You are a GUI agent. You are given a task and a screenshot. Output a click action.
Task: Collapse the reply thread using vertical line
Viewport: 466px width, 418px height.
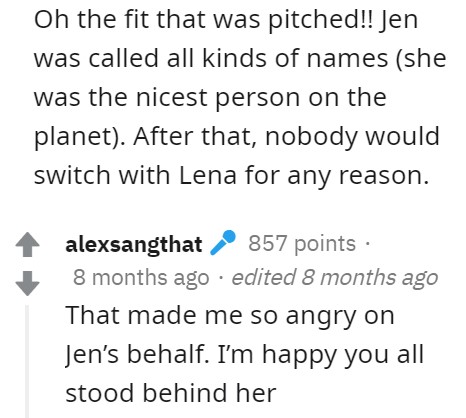coord(27,361)
